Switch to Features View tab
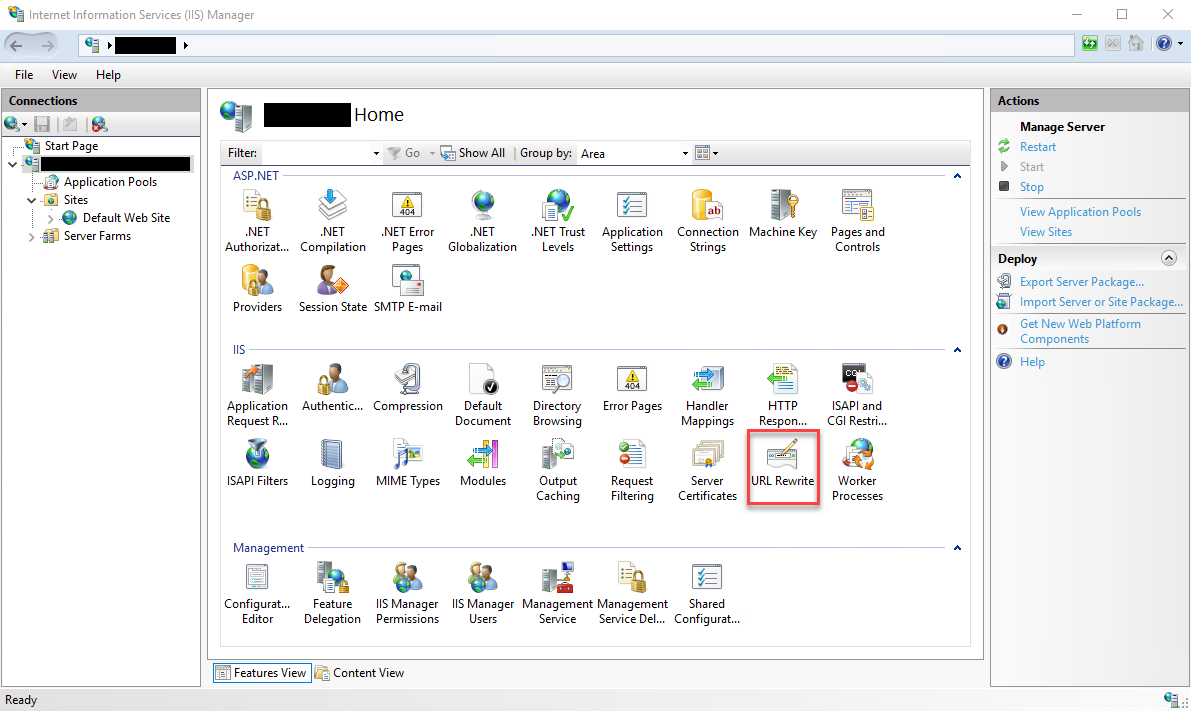The height and width of the screenshot is (711, 1191). click(262, 673)
